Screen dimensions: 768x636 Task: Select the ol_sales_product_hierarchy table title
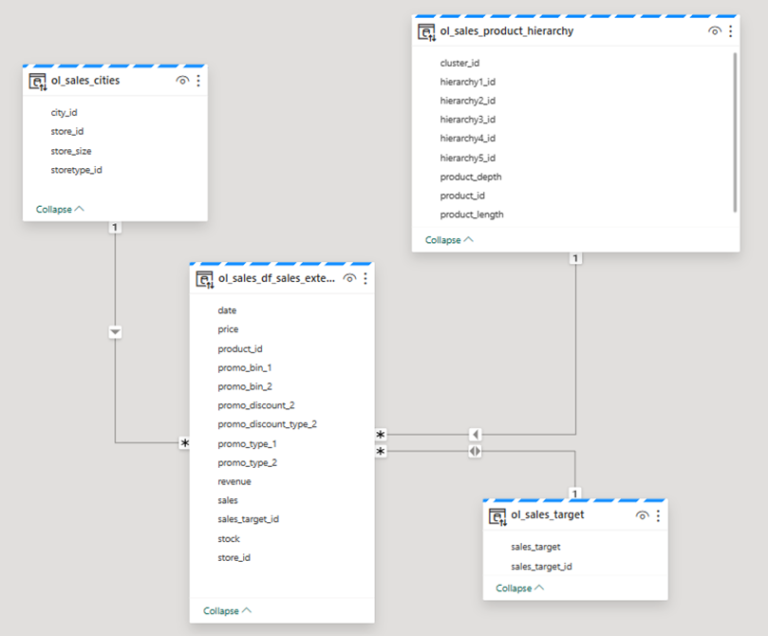(506, 31)
